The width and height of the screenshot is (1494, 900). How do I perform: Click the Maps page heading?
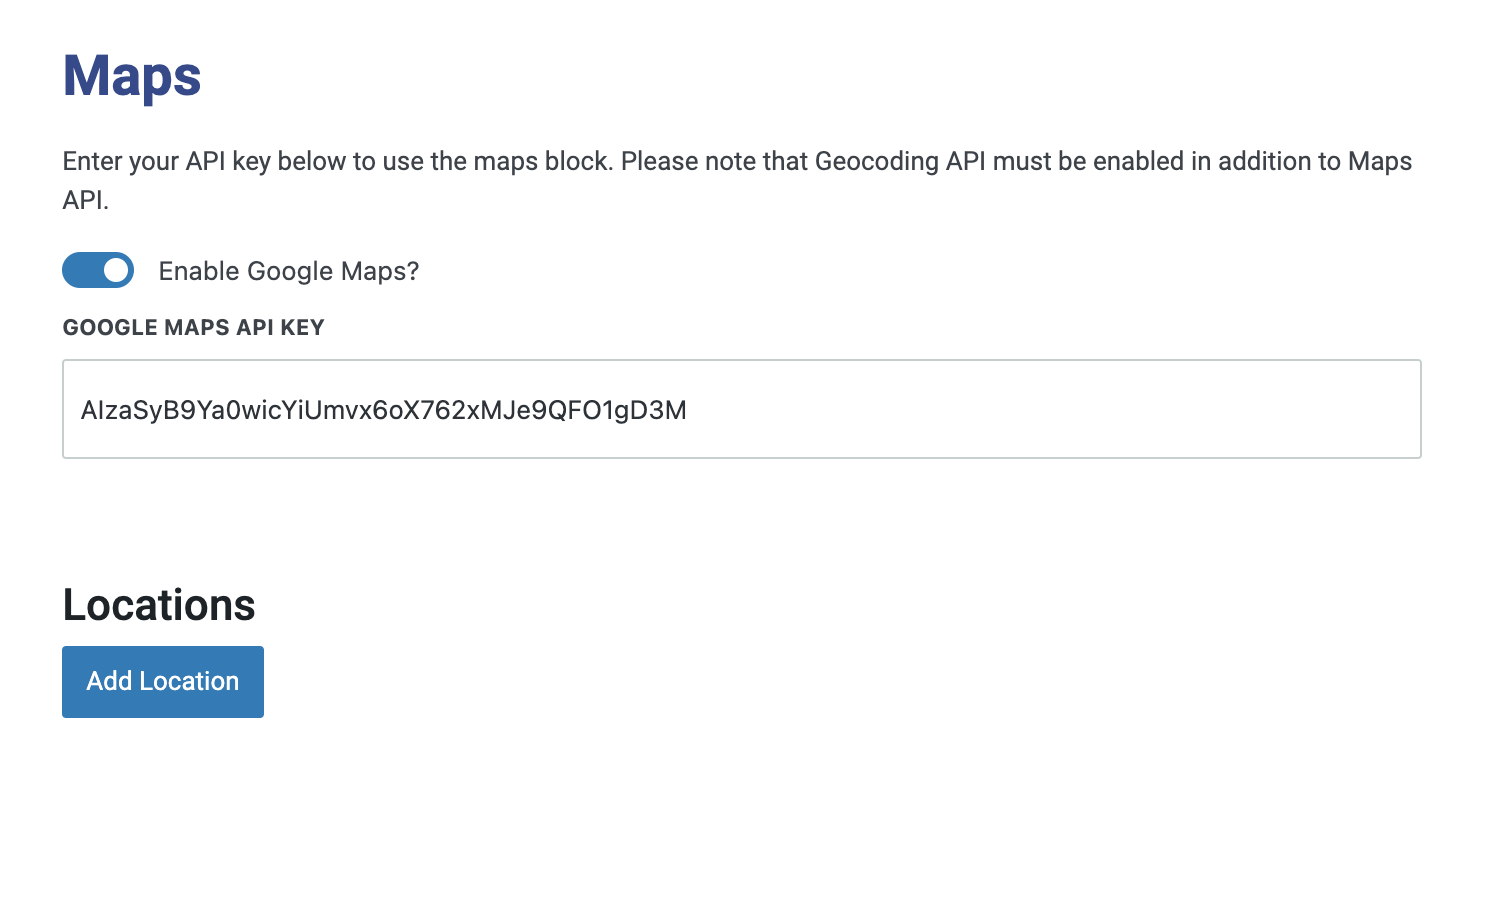(x=132, y=76)
